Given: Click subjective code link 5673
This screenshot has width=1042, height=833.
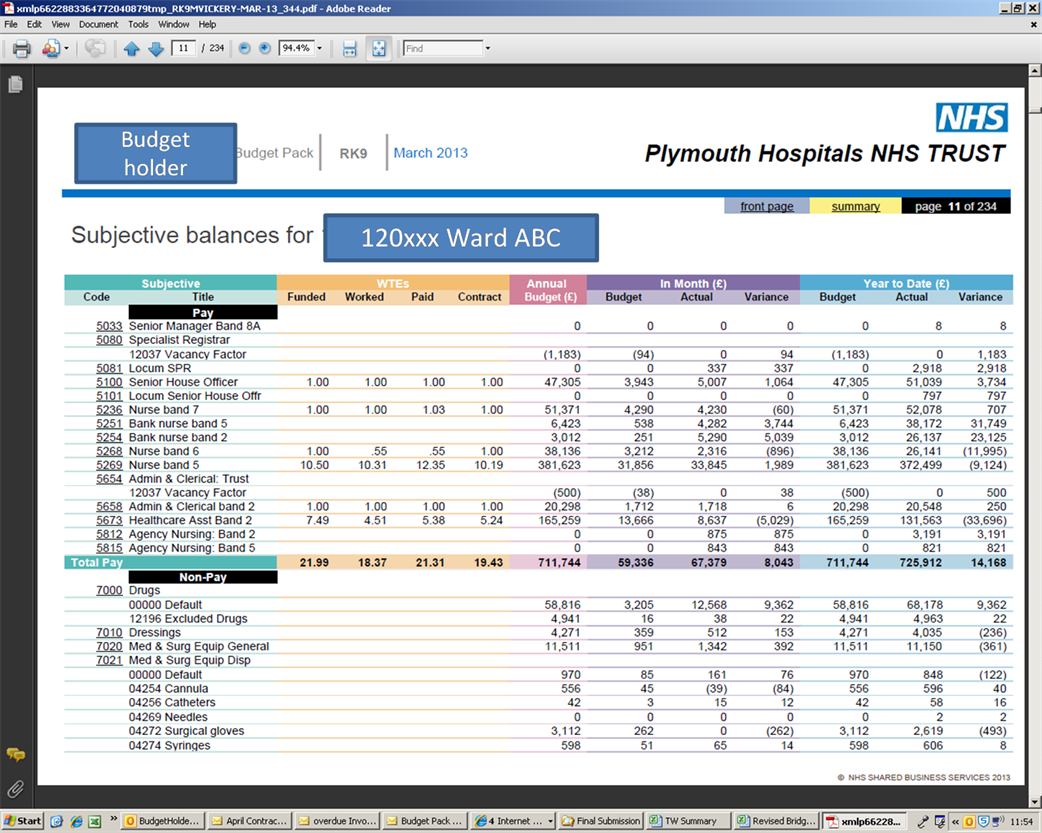Looking at the screenshot, I should tap(109, 520).
